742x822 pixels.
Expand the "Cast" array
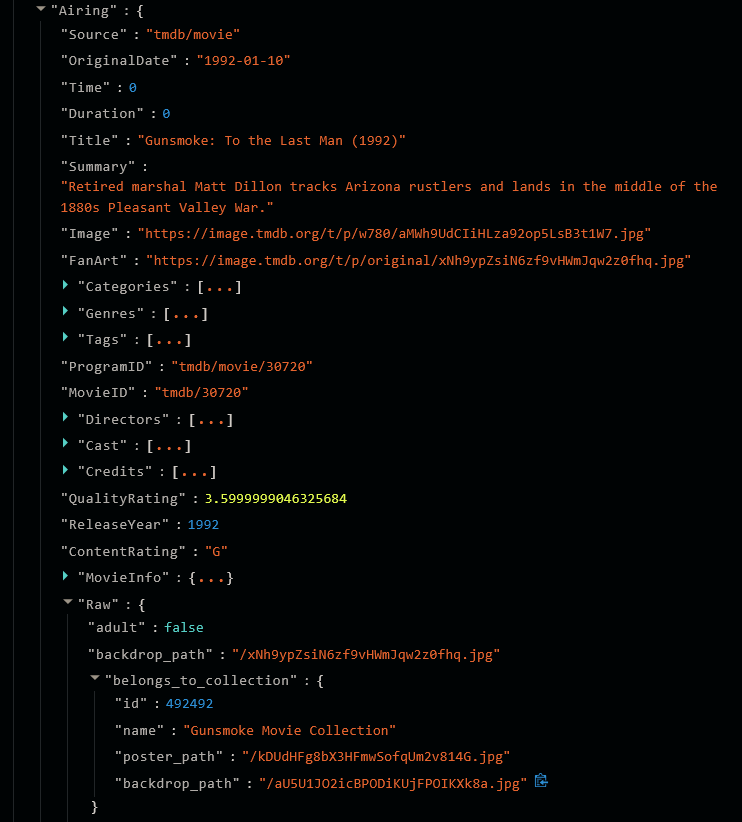tap(67, 445)
